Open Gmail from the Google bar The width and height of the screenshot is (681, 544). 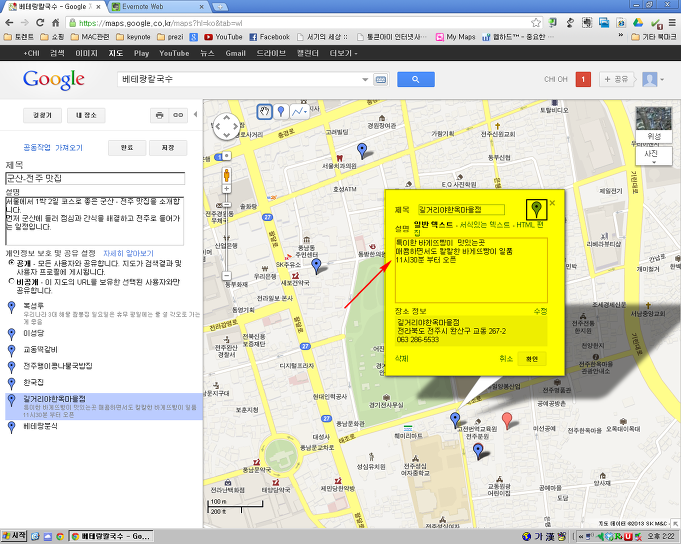[x=235, y=53]
